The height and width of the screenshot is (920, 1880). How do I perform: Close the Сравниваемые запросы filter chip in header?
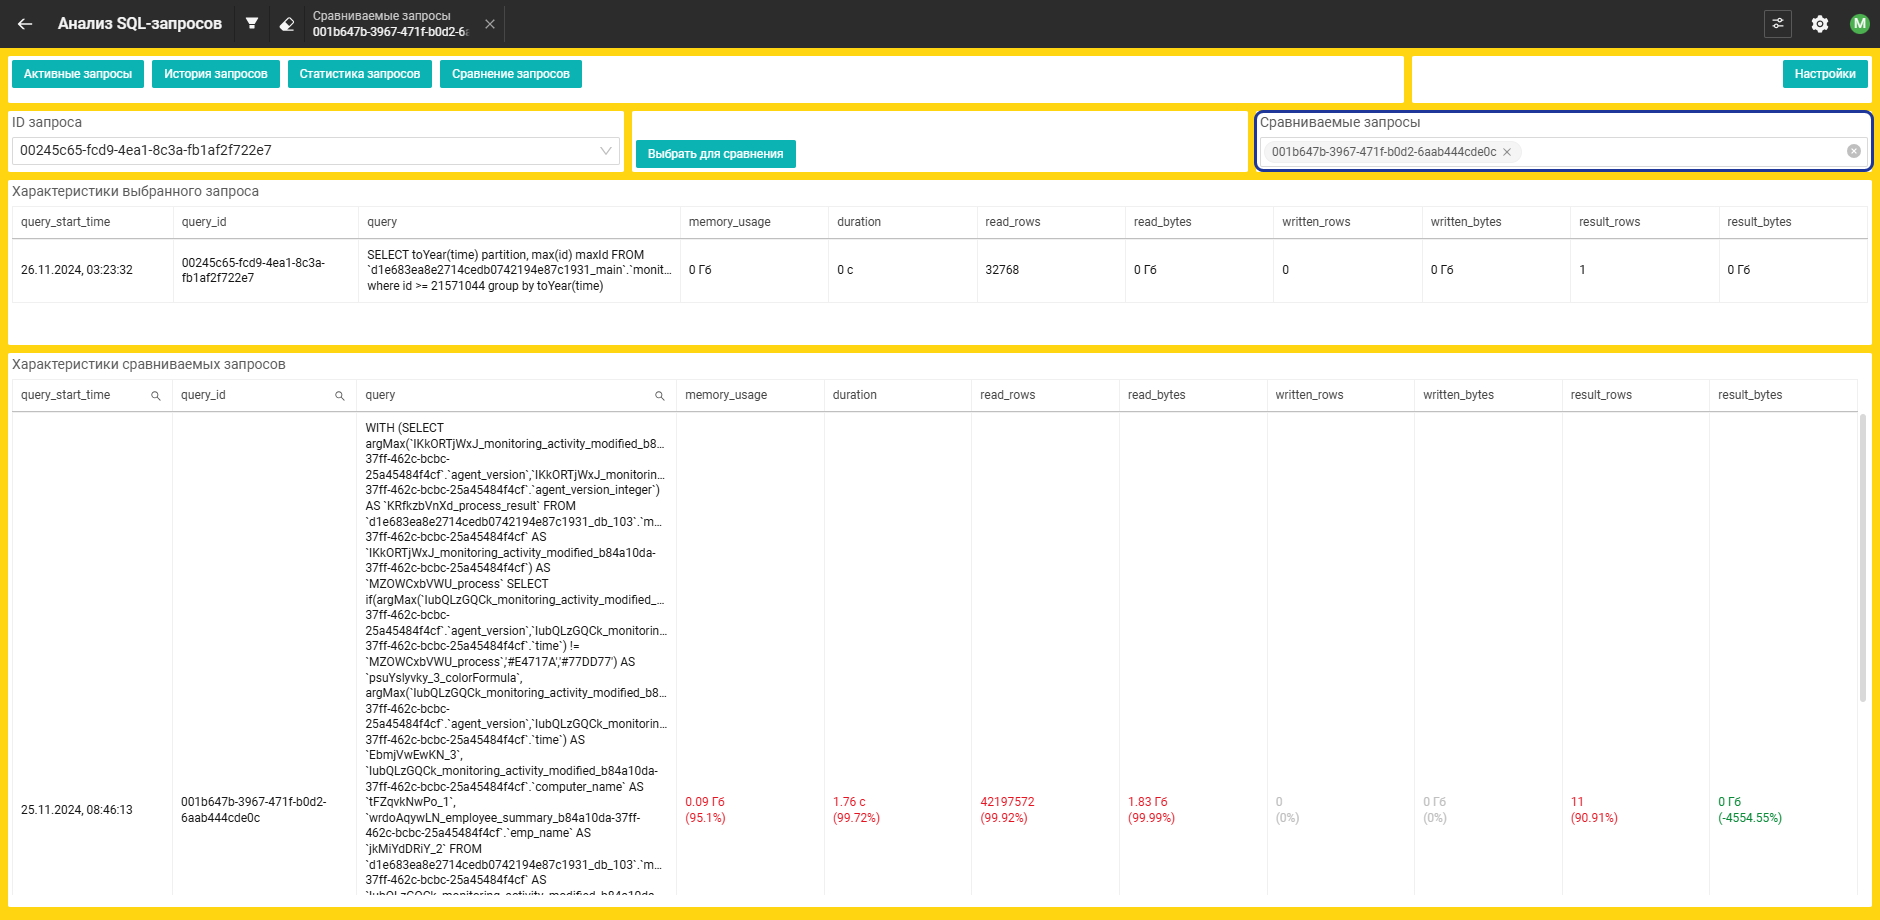[x=490, y=24]
